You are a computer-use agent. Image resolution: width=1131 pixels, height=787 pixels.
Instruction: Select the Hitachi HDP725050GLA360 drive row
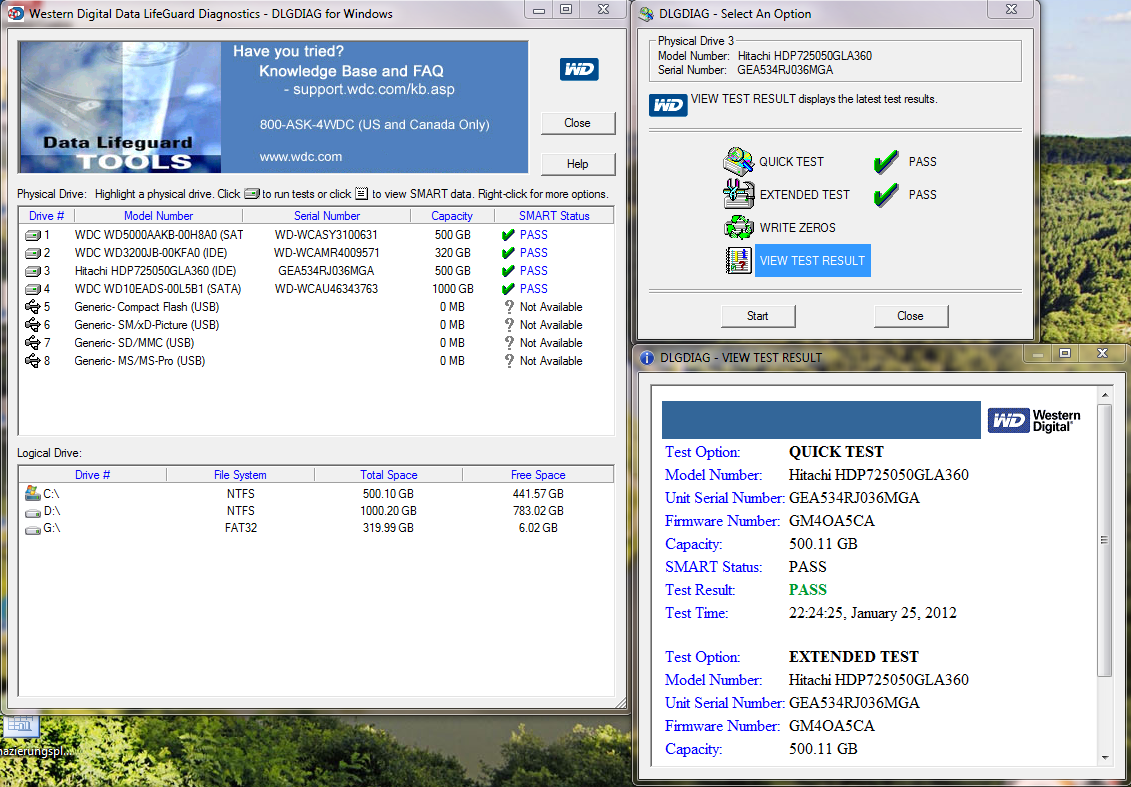pos(155,271)
